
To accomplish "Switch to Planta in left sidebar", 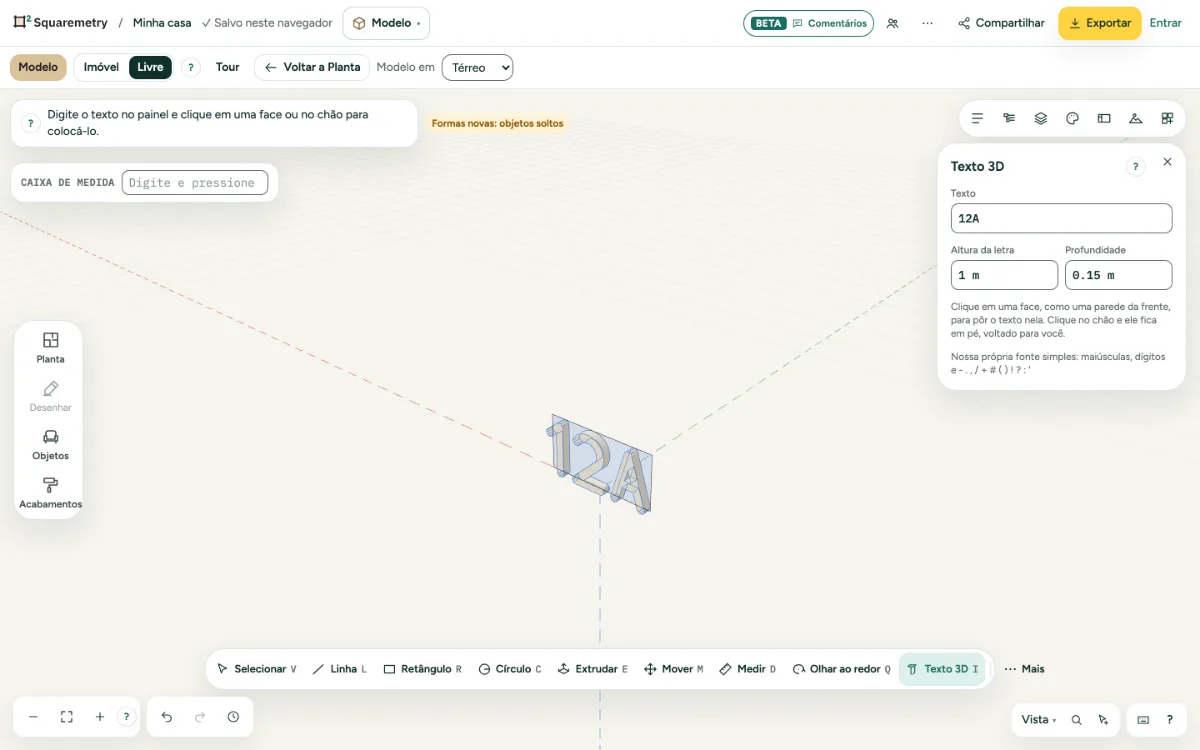I will point(50,348).
